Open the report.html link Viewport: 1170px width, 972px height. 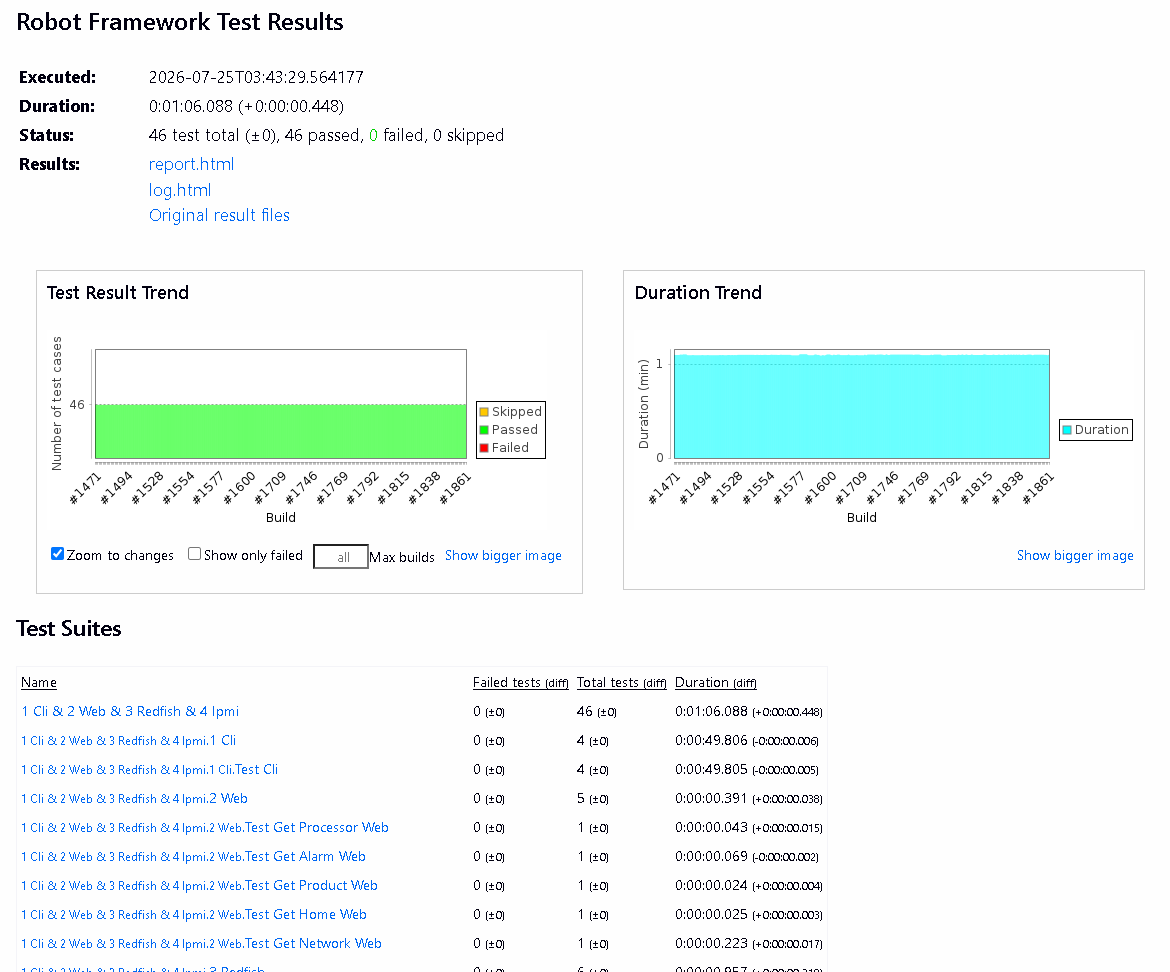[191, 164]
